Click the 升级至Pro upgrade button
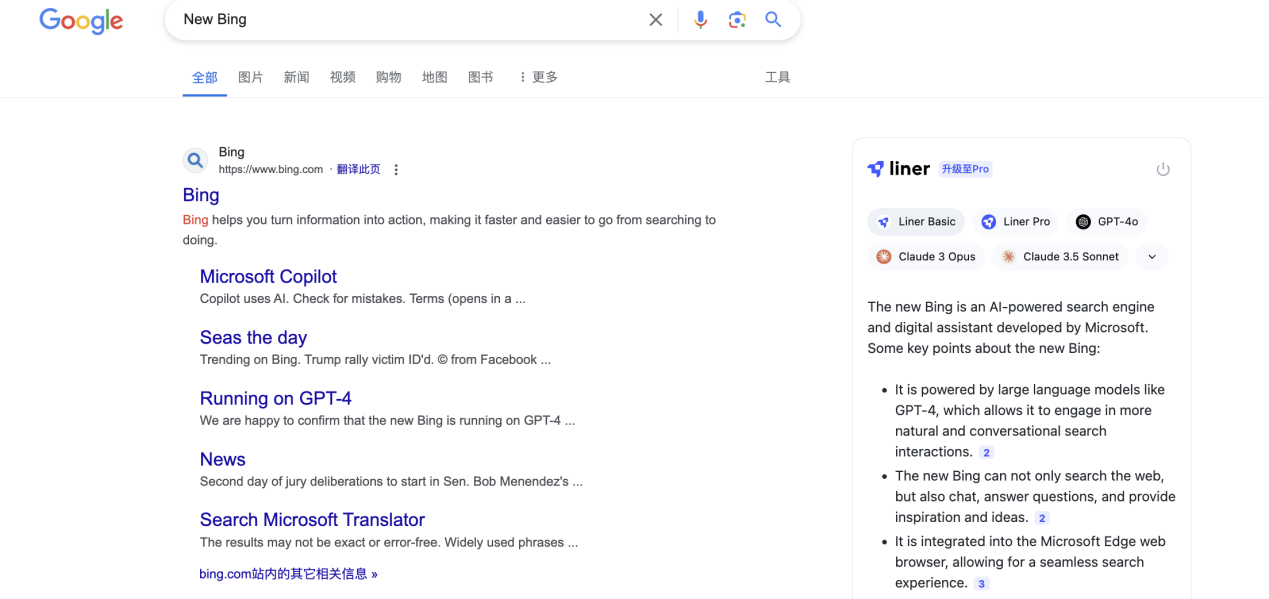The height and width of the screenshot is (599, 1269). click(x=965, y=169)
